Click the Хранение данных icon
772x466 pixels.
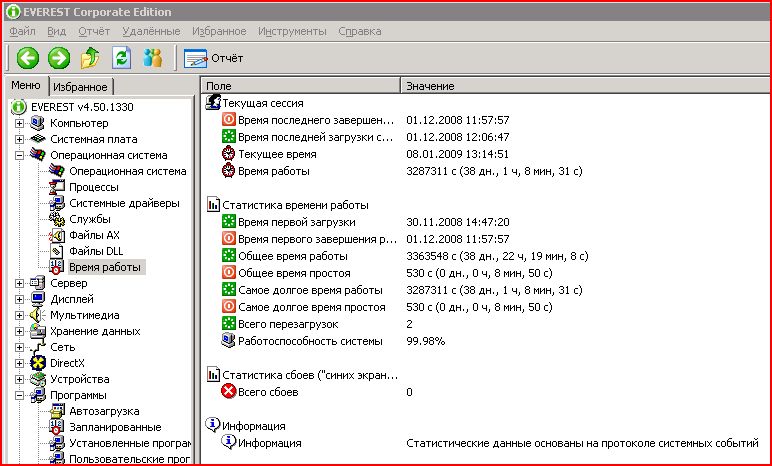tap(37, 331)
